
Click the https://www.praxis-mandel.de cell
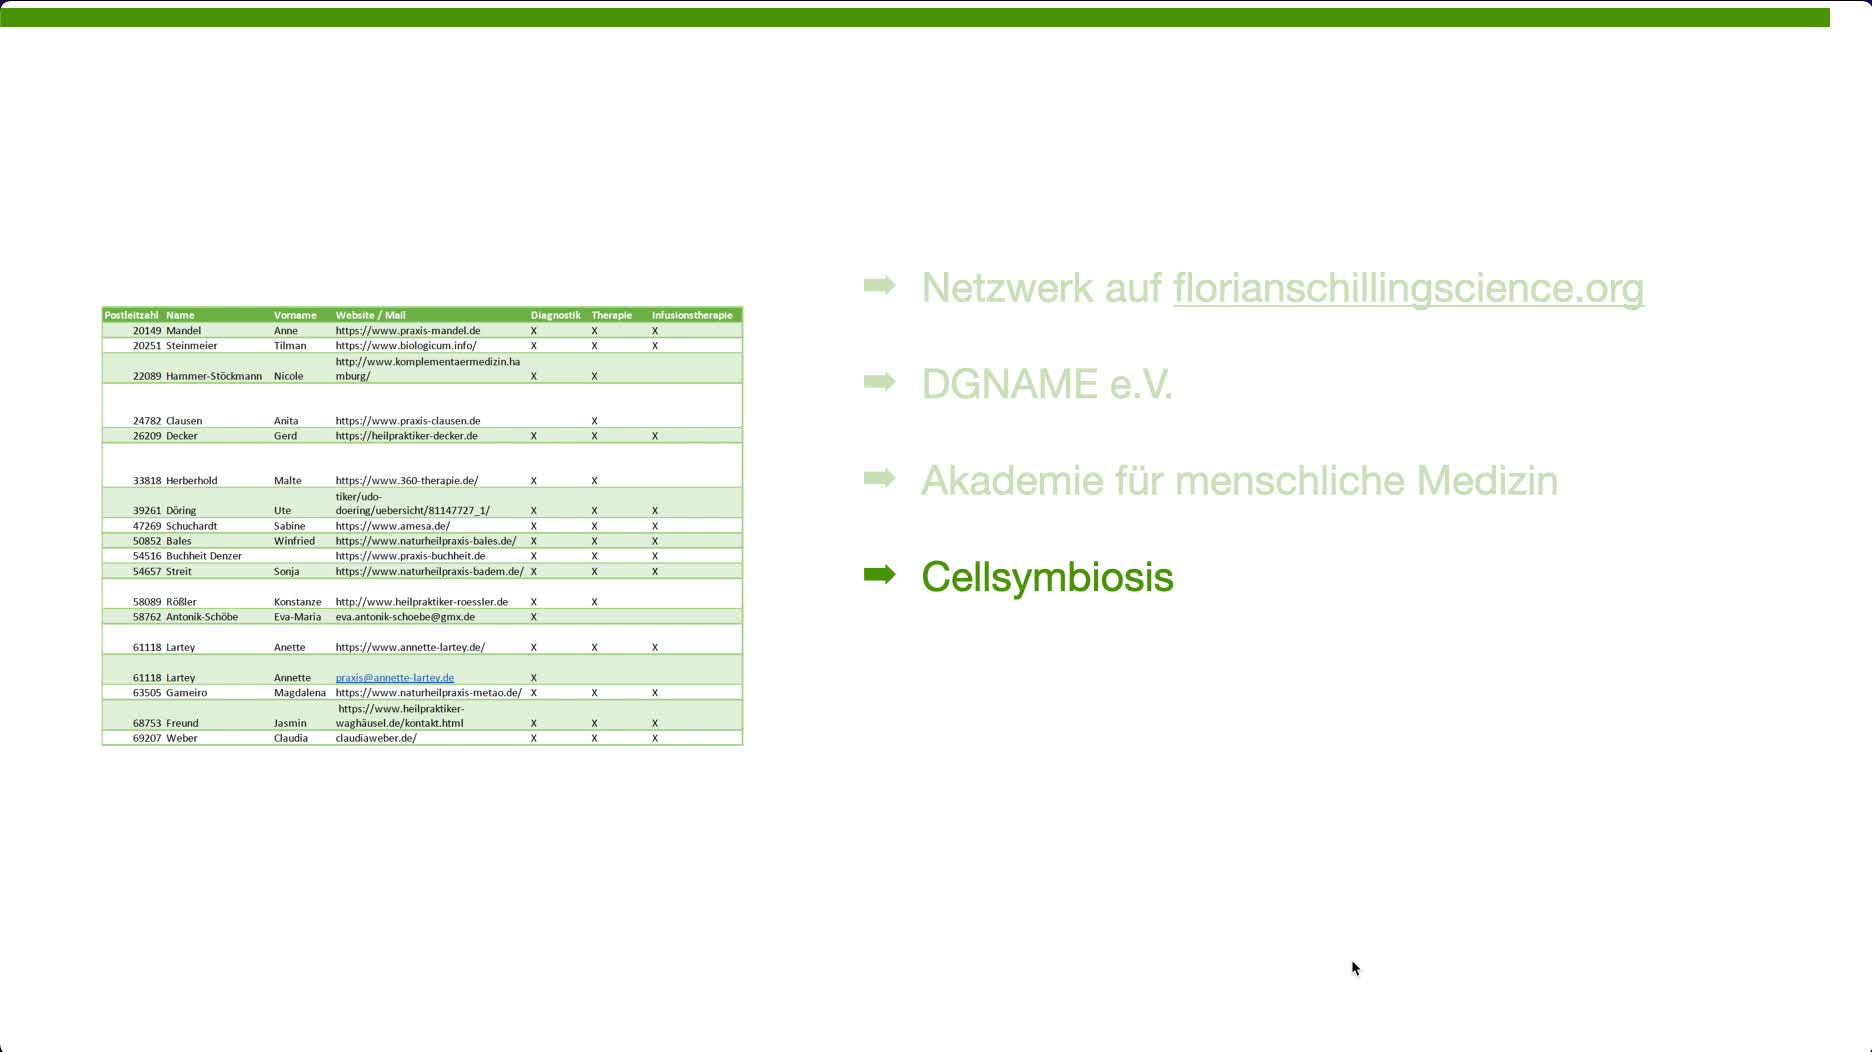tap(408, 331)
